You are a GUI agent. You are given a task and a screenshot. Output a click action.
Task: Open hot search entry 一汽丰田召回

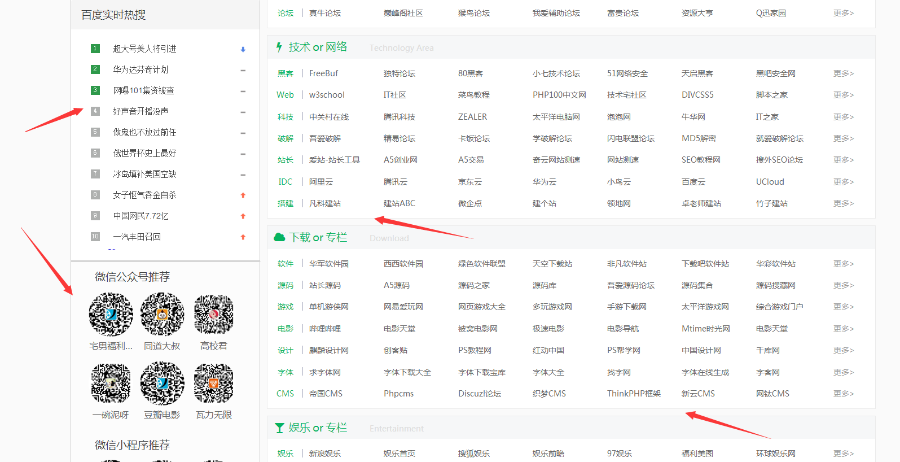[x=136, y=236]
